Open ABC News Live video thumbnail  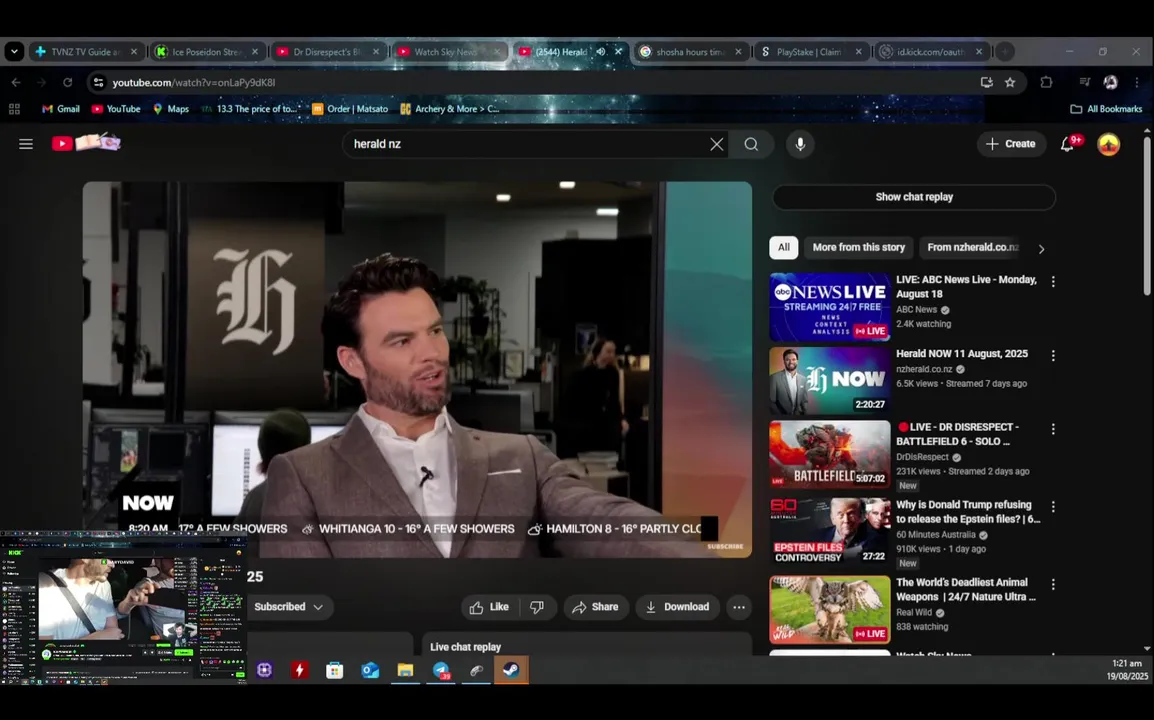[x=829, y=307]
